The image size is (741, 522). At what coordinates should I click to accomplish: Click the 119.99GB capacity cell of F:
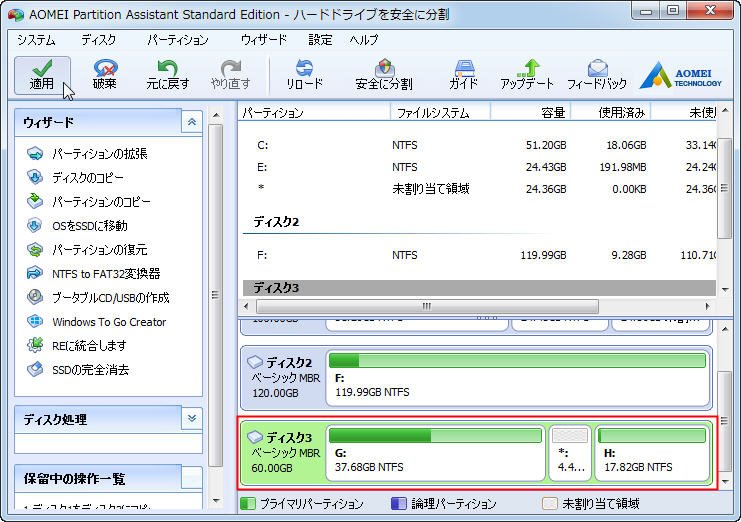pos(543,255)
